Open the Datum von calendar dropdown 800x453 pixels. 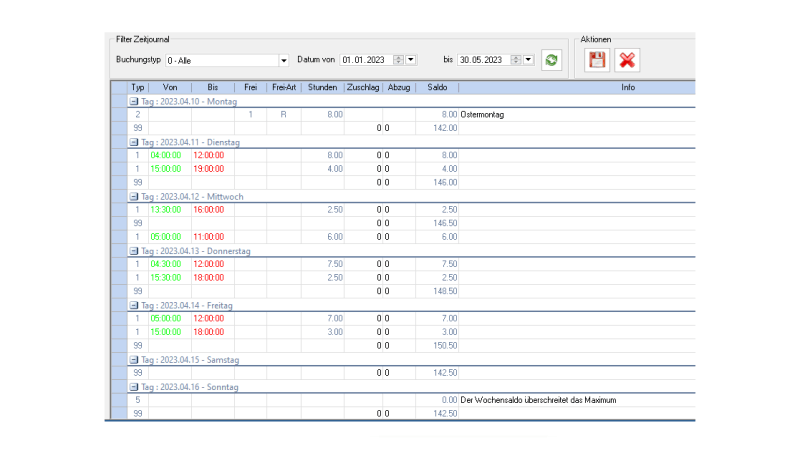(x=411, y=60)
